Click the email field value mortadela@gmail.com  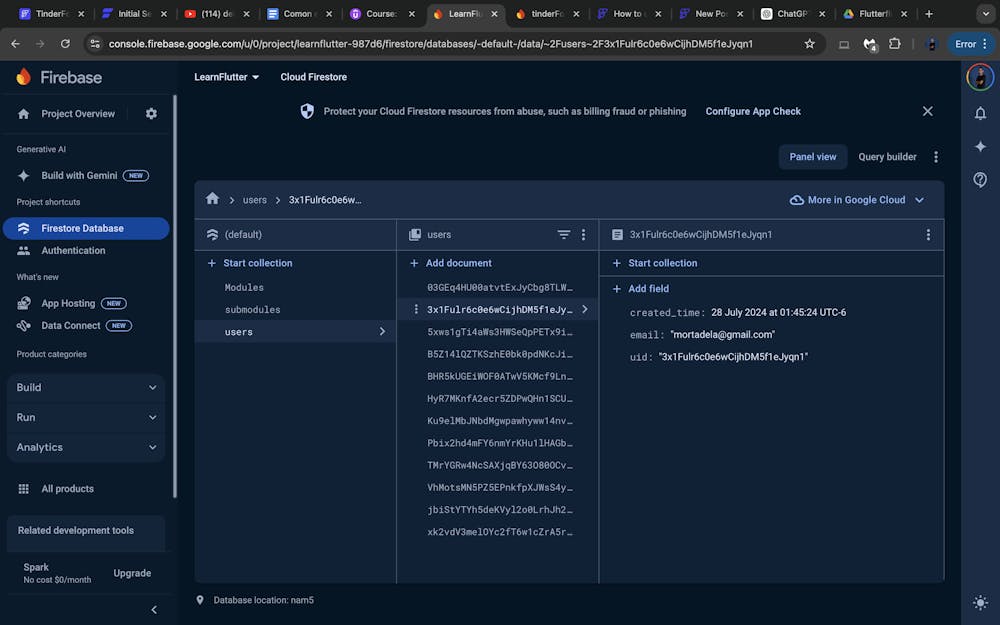[x=722, y=335]
